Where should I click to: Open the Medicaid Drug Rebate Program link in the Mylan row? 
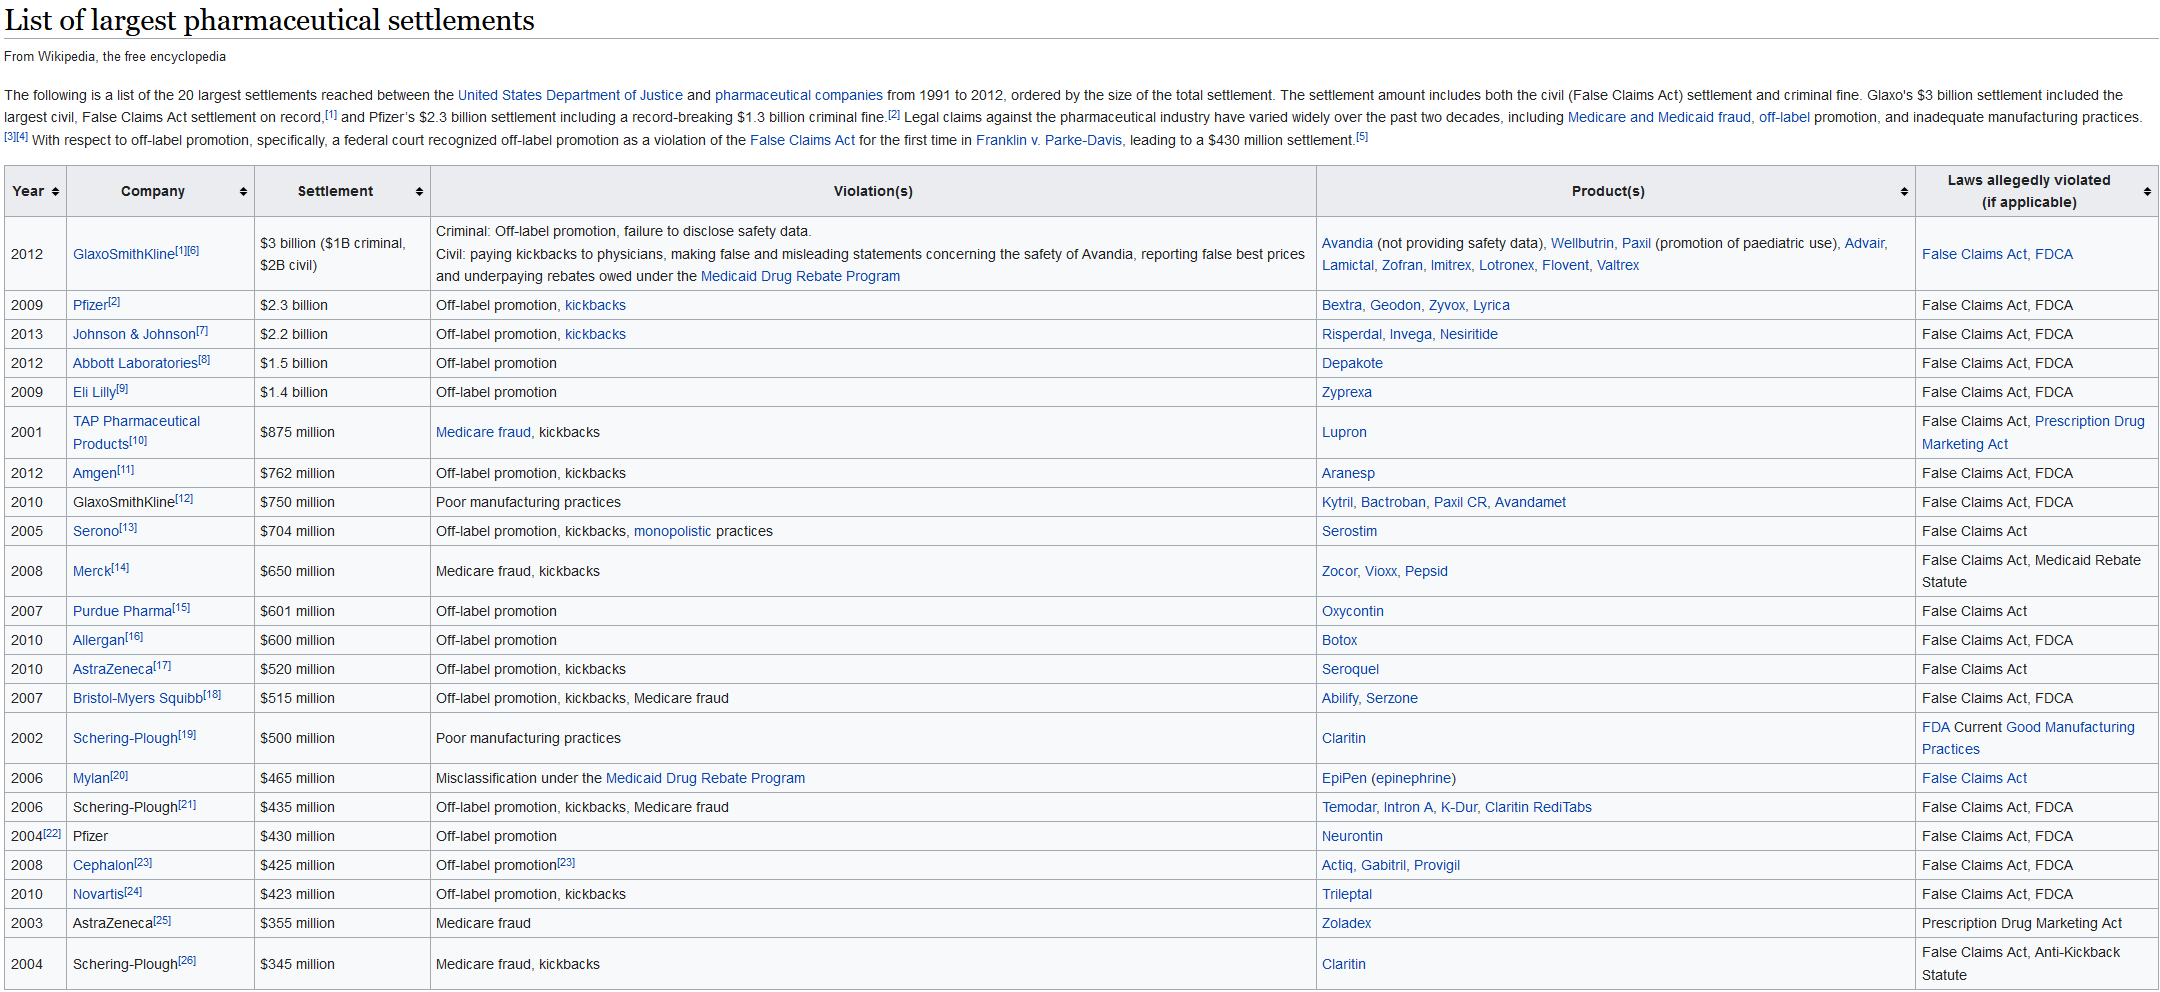705,778
